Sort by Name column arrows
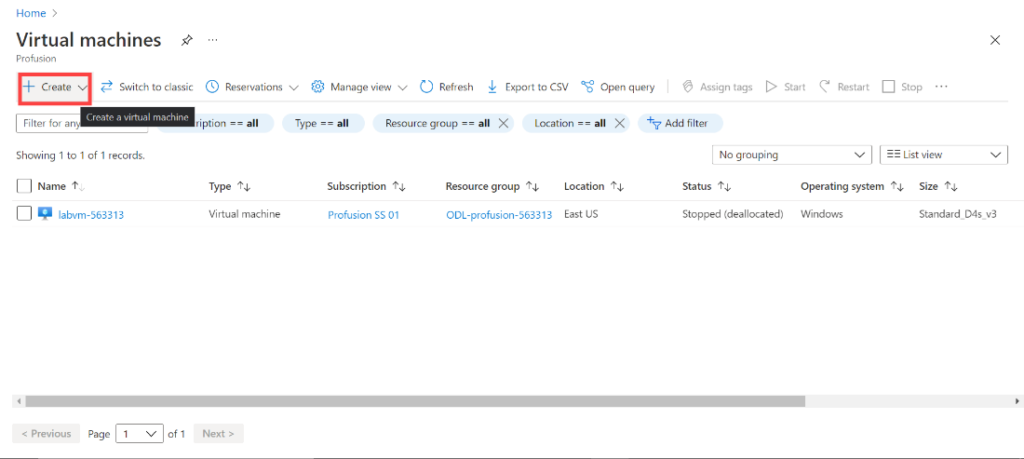1024x459 pixels. (x=78, y=187)
